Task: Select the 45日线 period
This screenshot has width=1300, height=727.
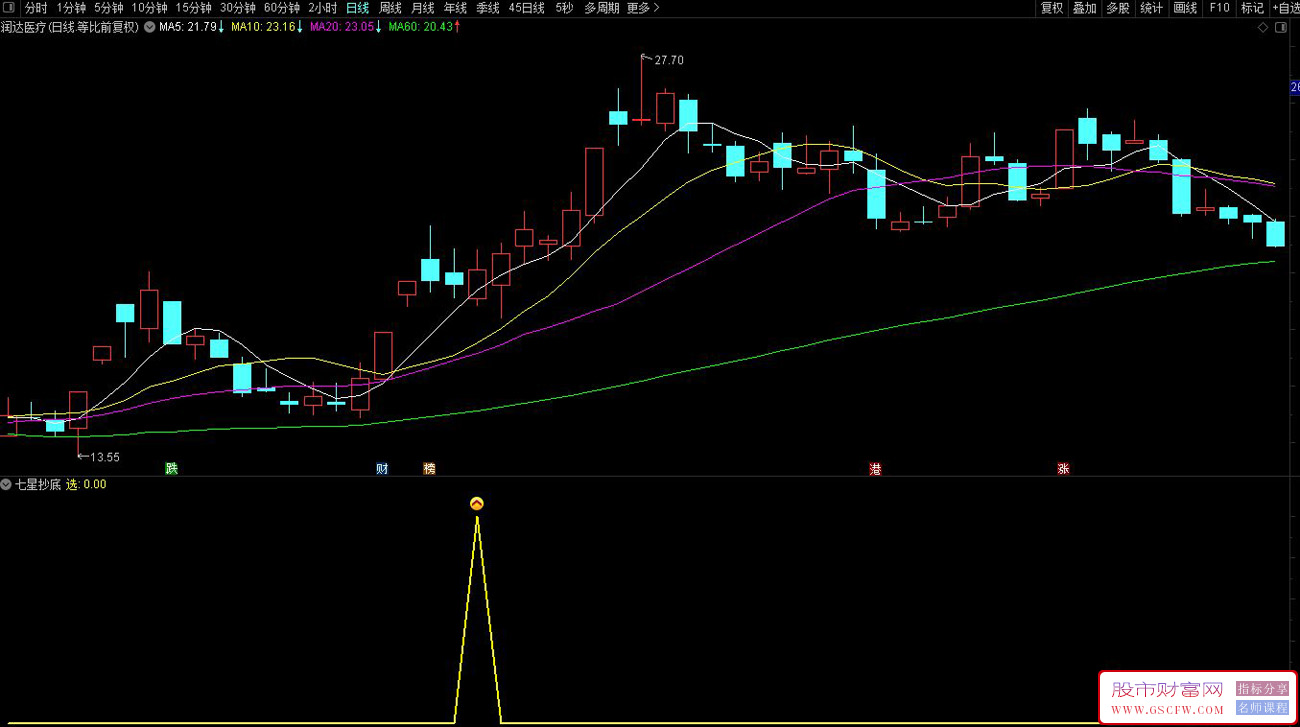Action: pyautogui.click(x=526, y=8)
